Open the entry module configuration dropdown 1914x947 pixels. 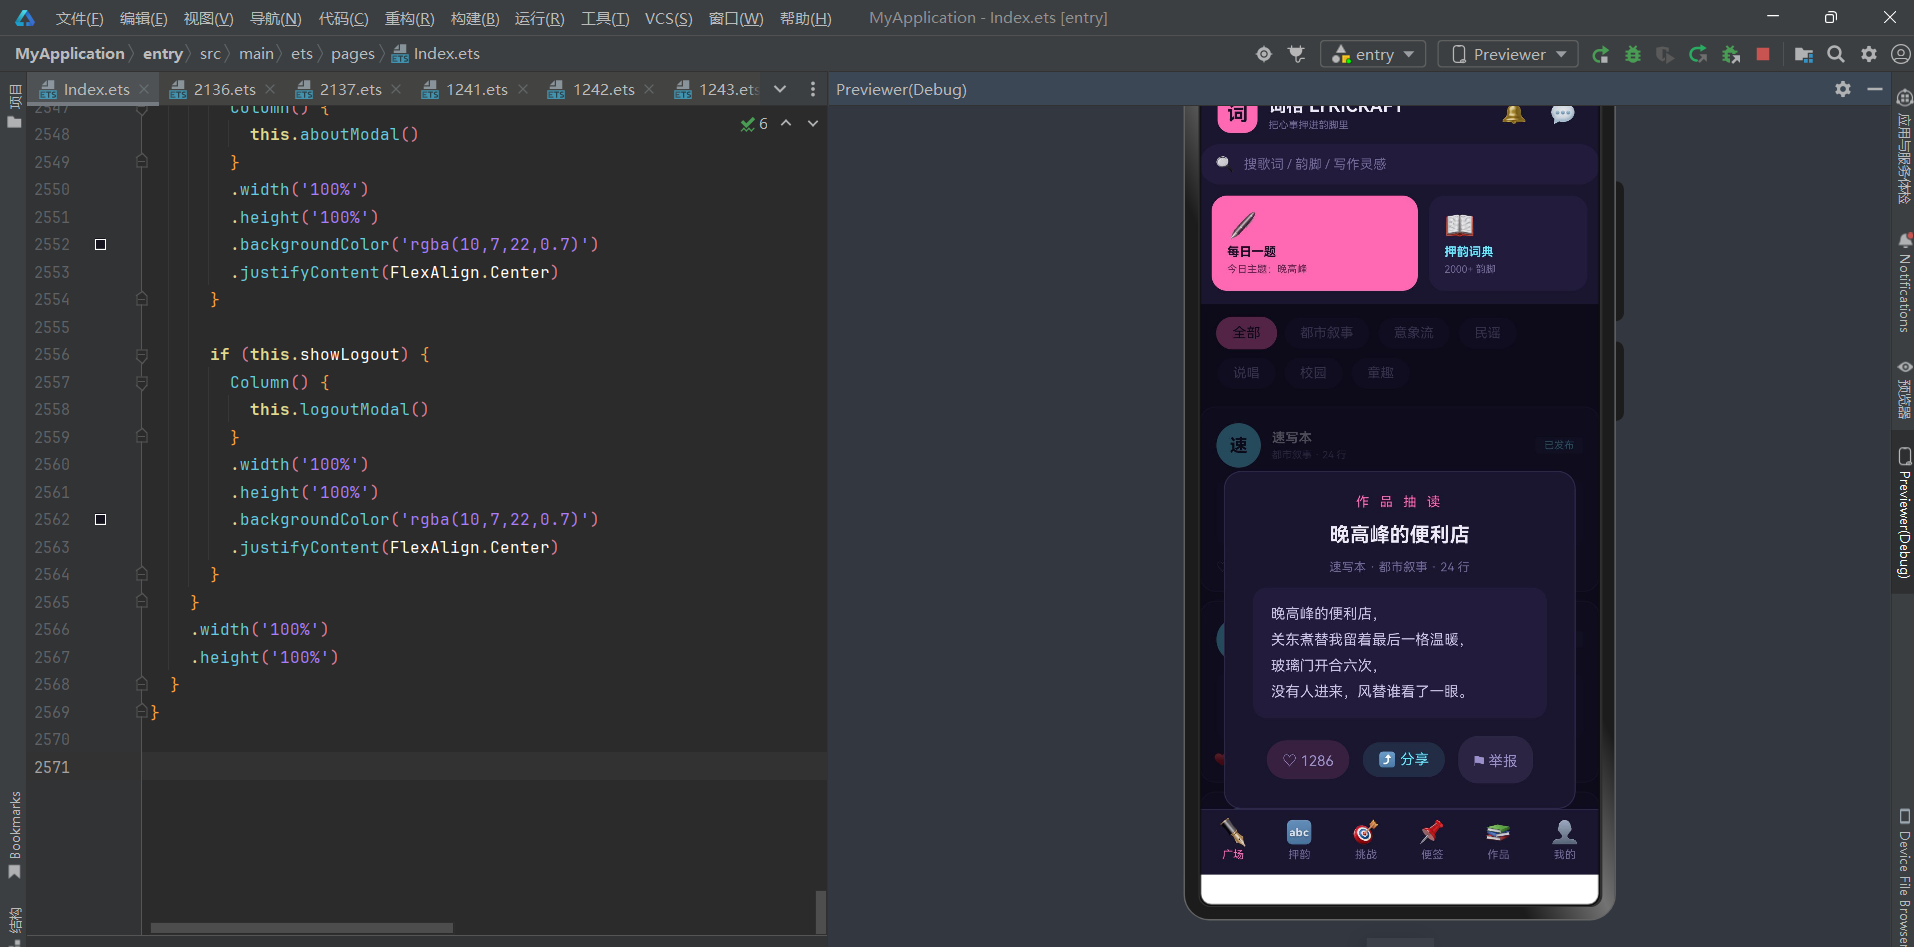pyautogui.click(x=1372, y=54)
